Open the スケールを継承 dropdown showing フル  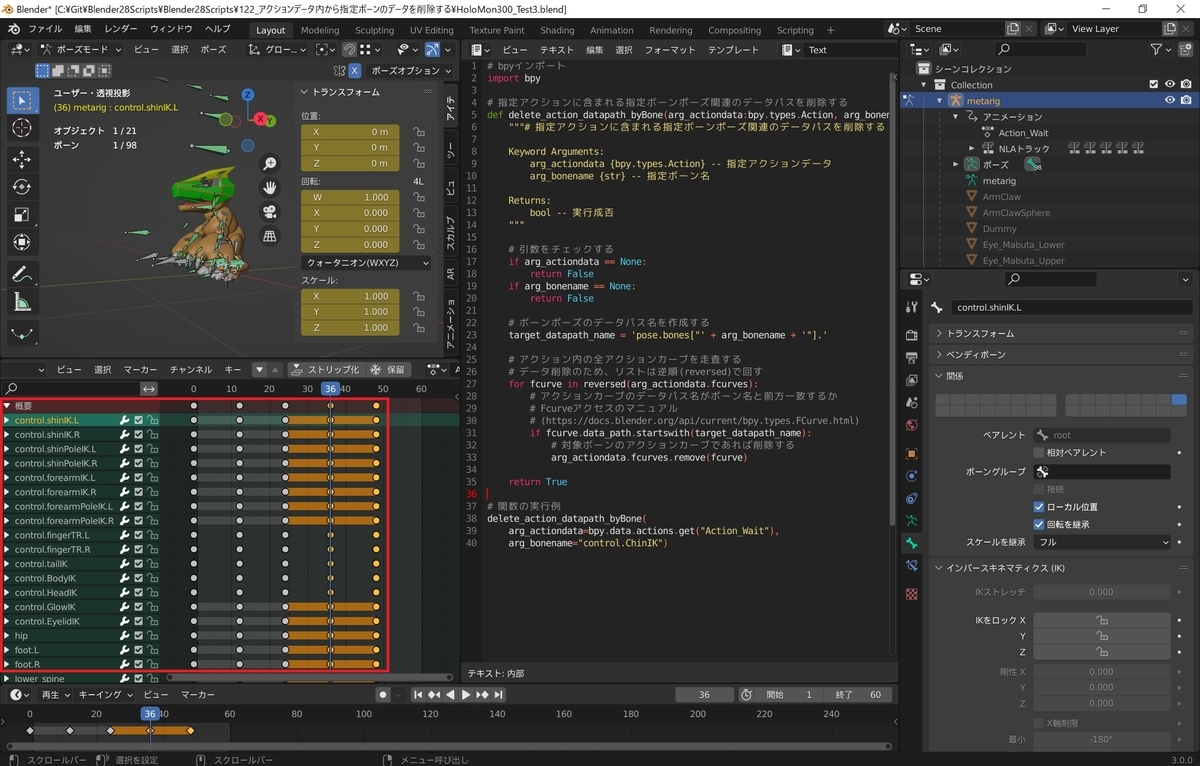(x=1101, y=540)
